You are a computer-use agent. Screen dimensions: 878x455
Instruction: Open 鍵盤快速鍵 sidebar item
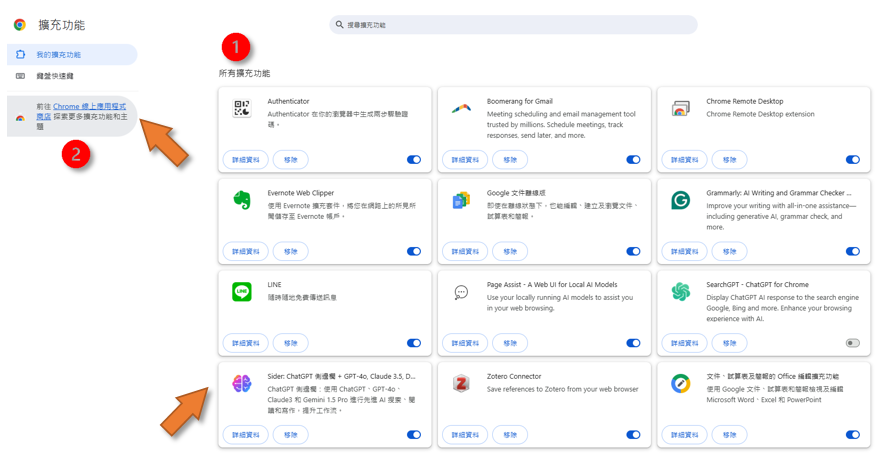tap(72, 76)
